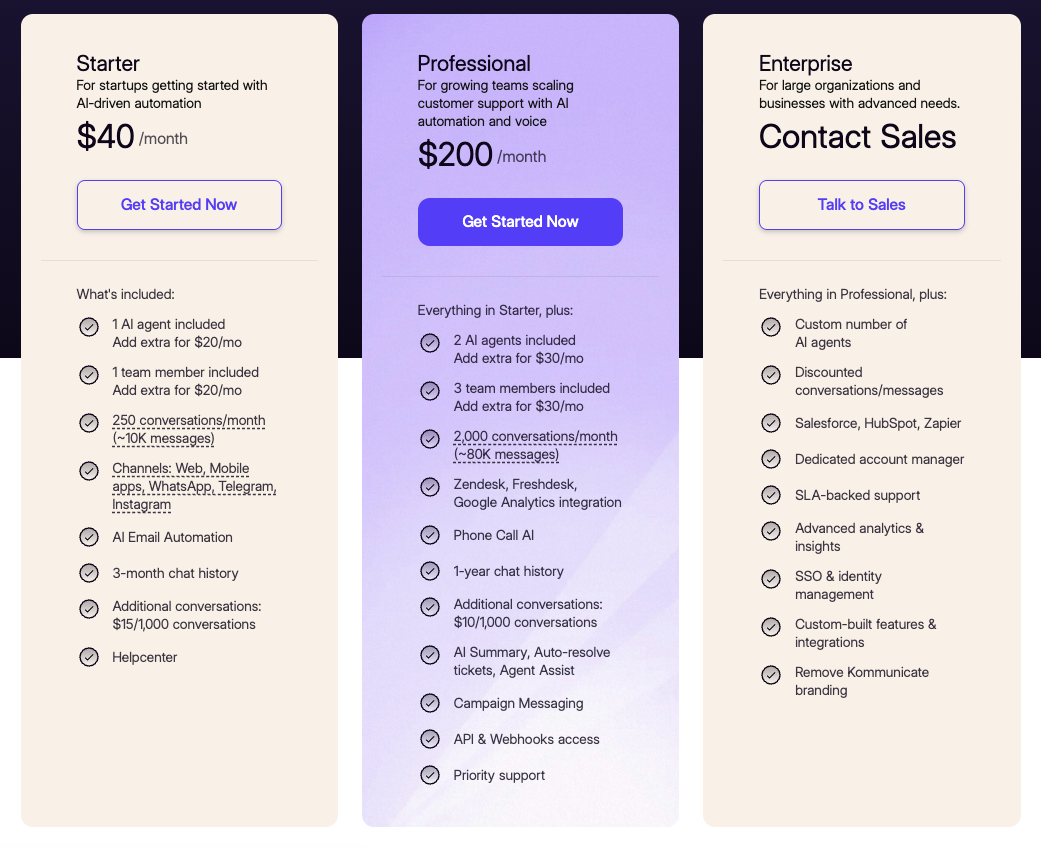
Task: Click the Talk to Sales button
Action: (x=861, y=205)
